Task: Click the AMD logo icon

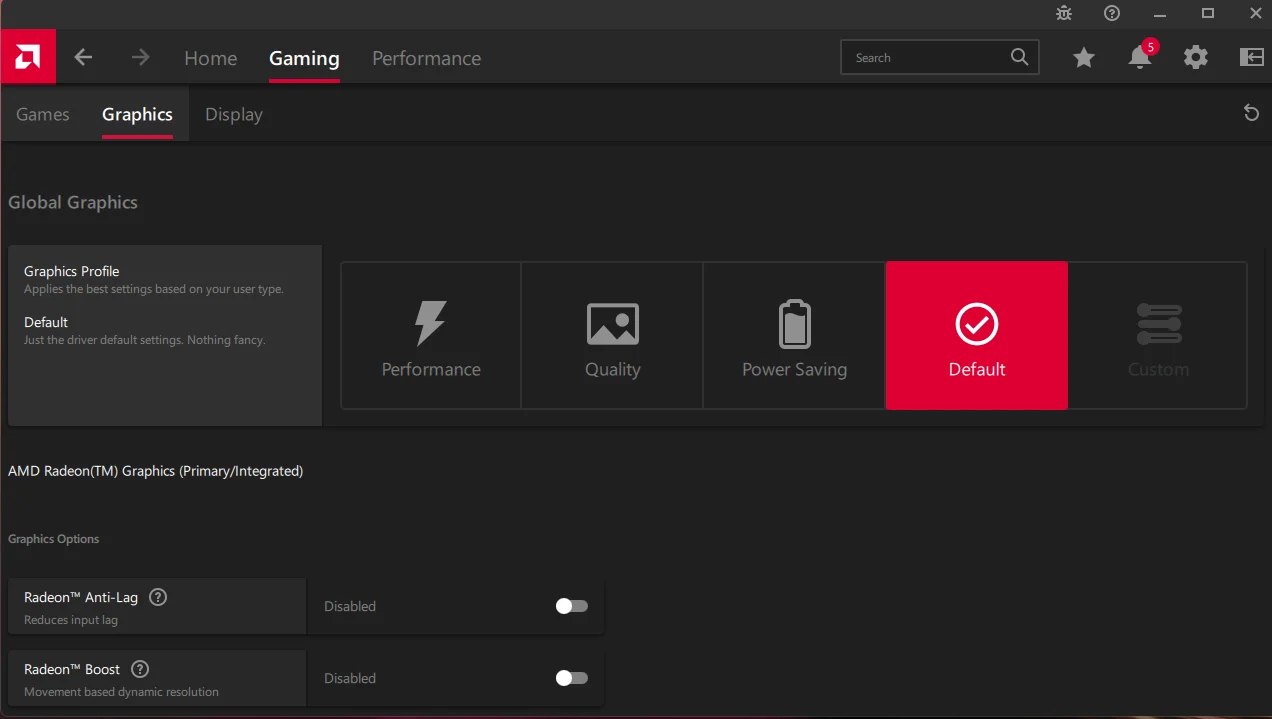Action: [27, 57]
